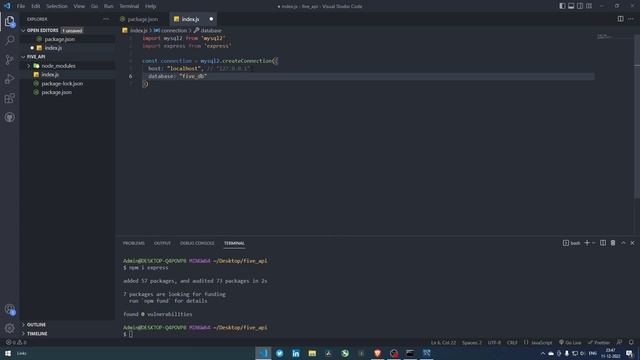Toggle primary sidebar layout icon
This screenshot has width=640, height=360.
[562, 6]
